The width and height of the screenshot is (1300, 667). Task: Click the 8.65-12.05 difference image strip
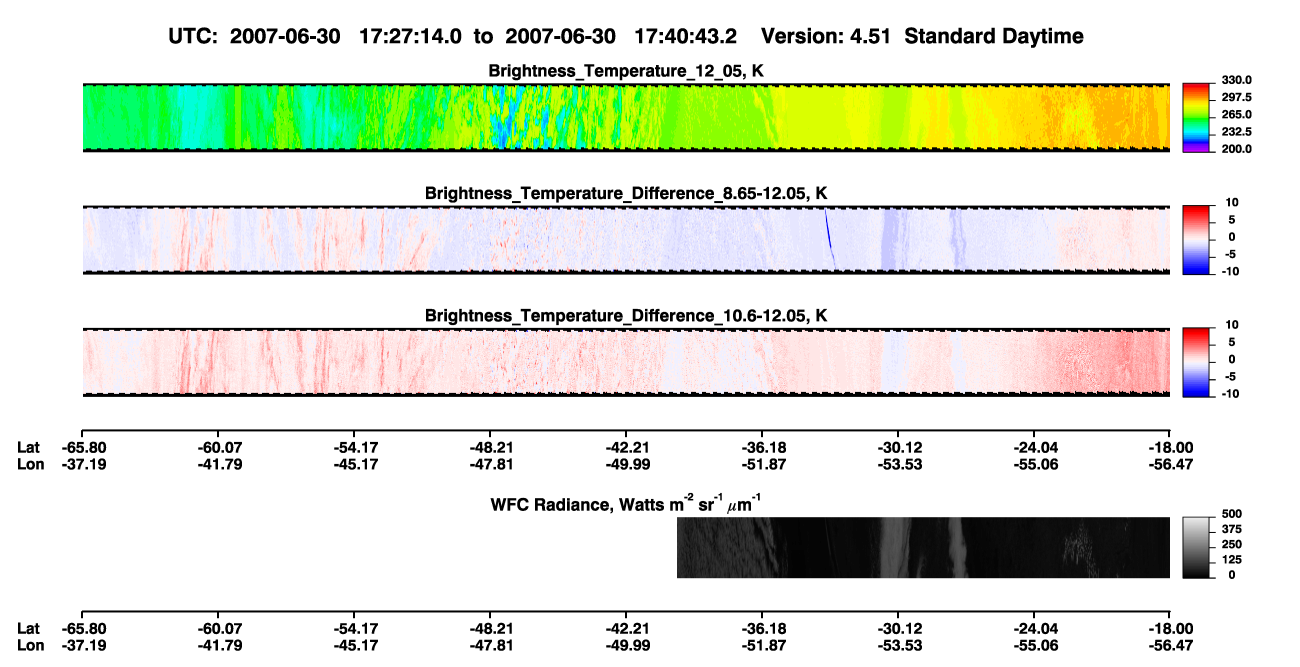(626, 239)
